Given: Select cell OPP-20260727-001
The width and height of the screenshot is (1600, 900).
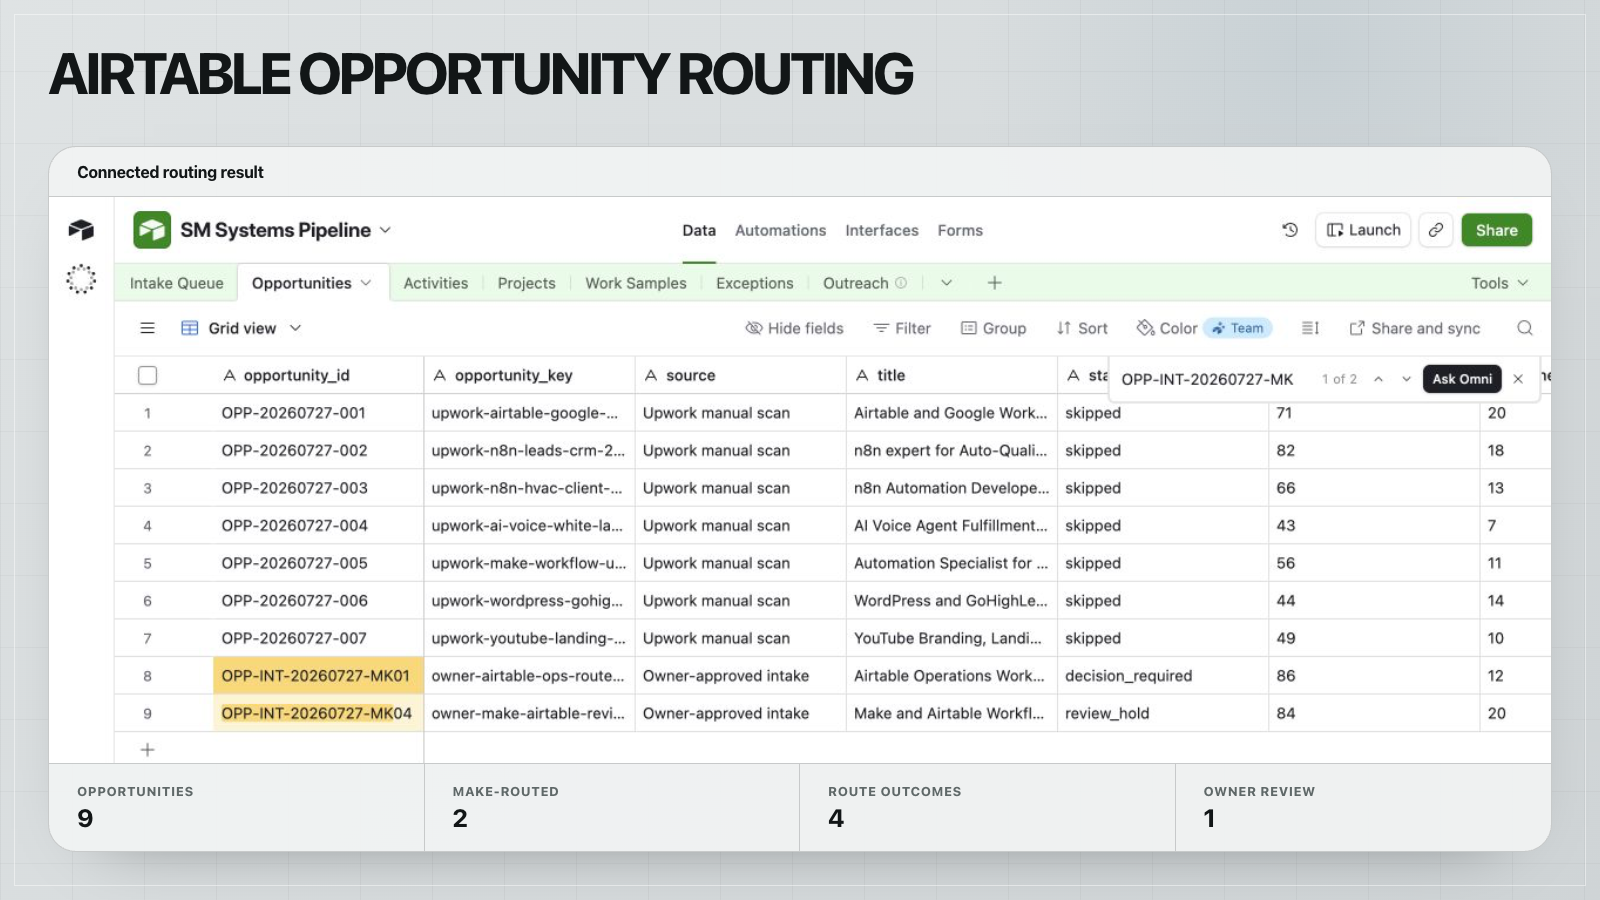Looking at the screenshot, I should point(318,413).
